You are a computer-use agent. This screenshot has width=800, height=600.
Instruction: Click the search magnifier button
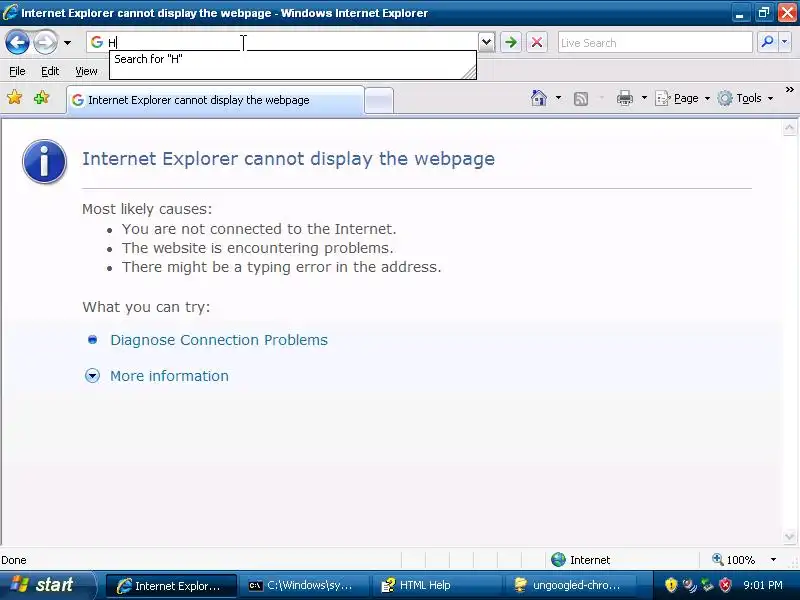[x=767, y=42]
